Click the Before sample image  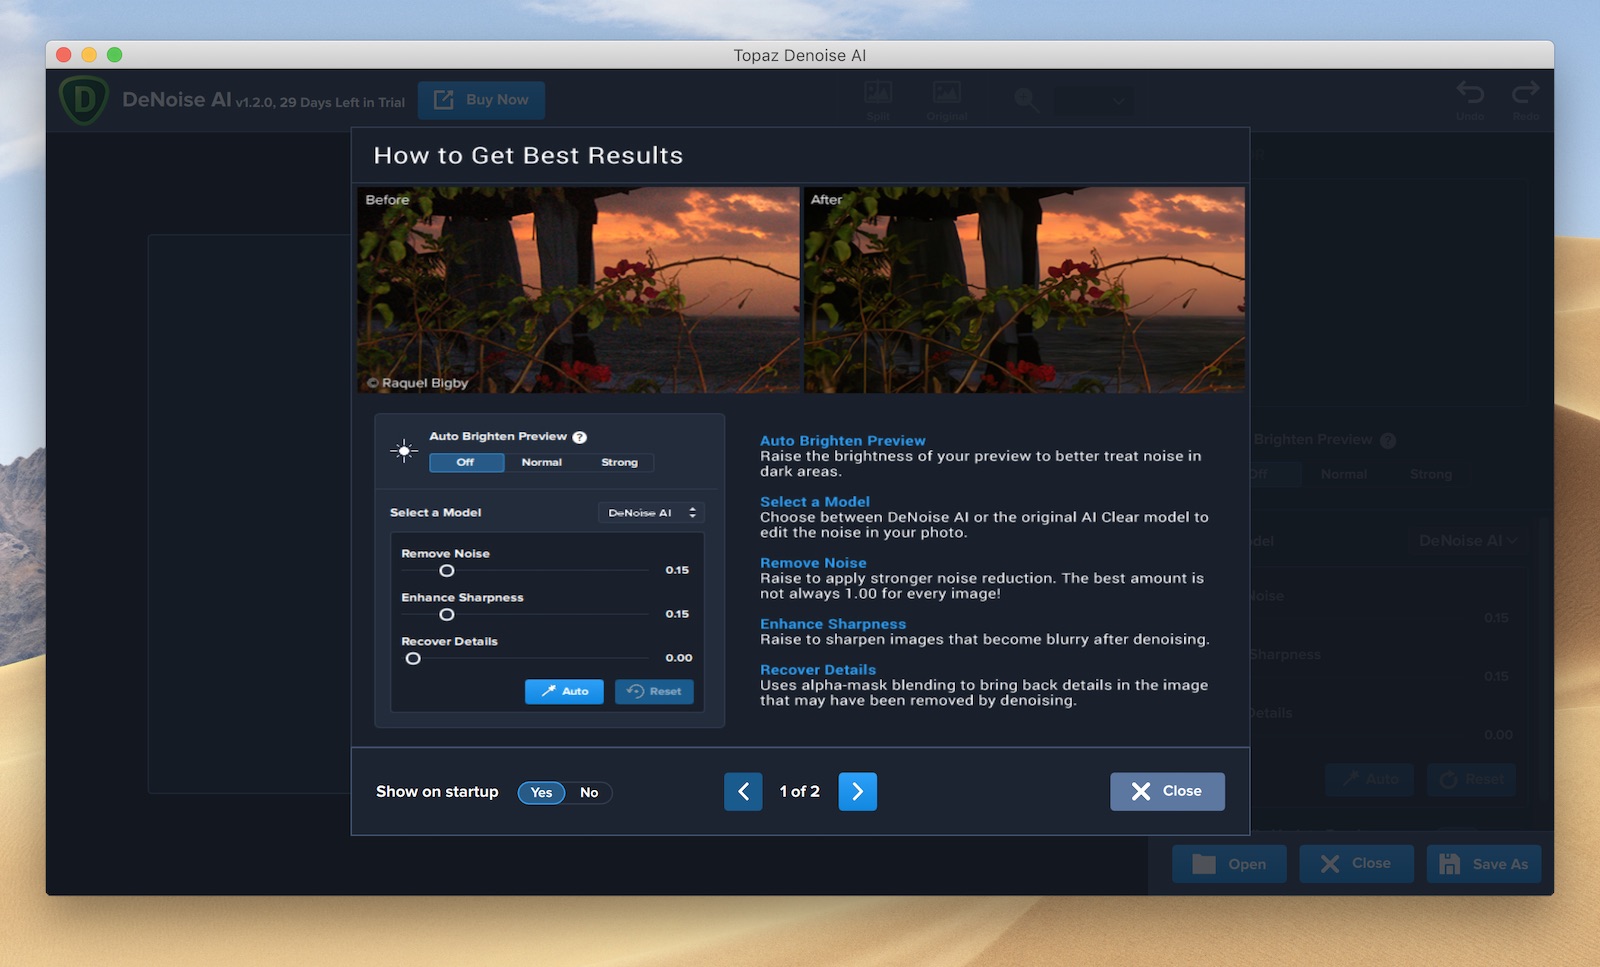(578, 290)
